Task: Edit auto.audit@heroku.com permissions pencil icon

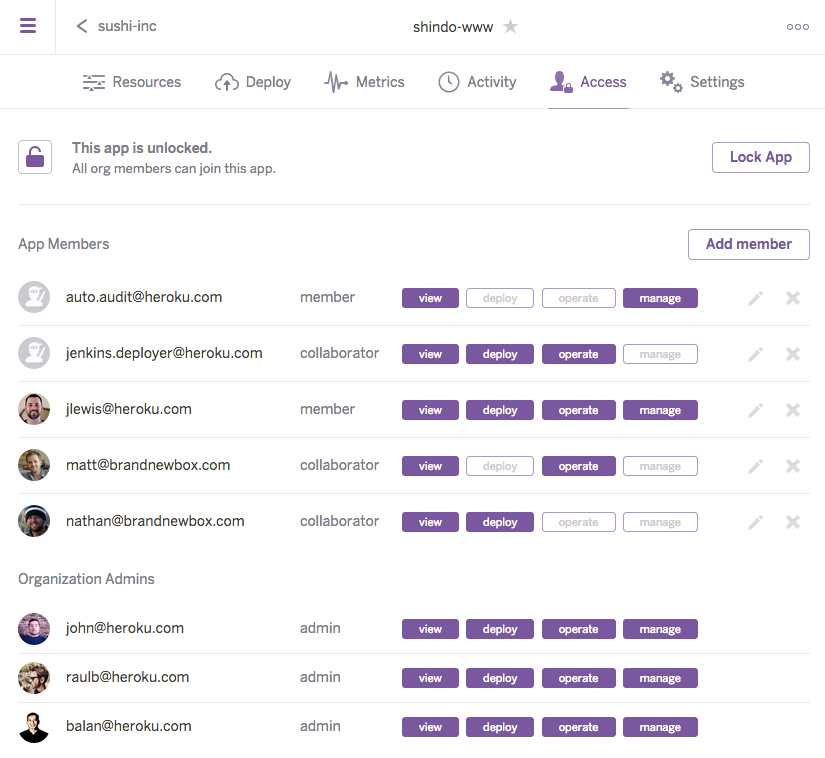Action: point(755,298)
